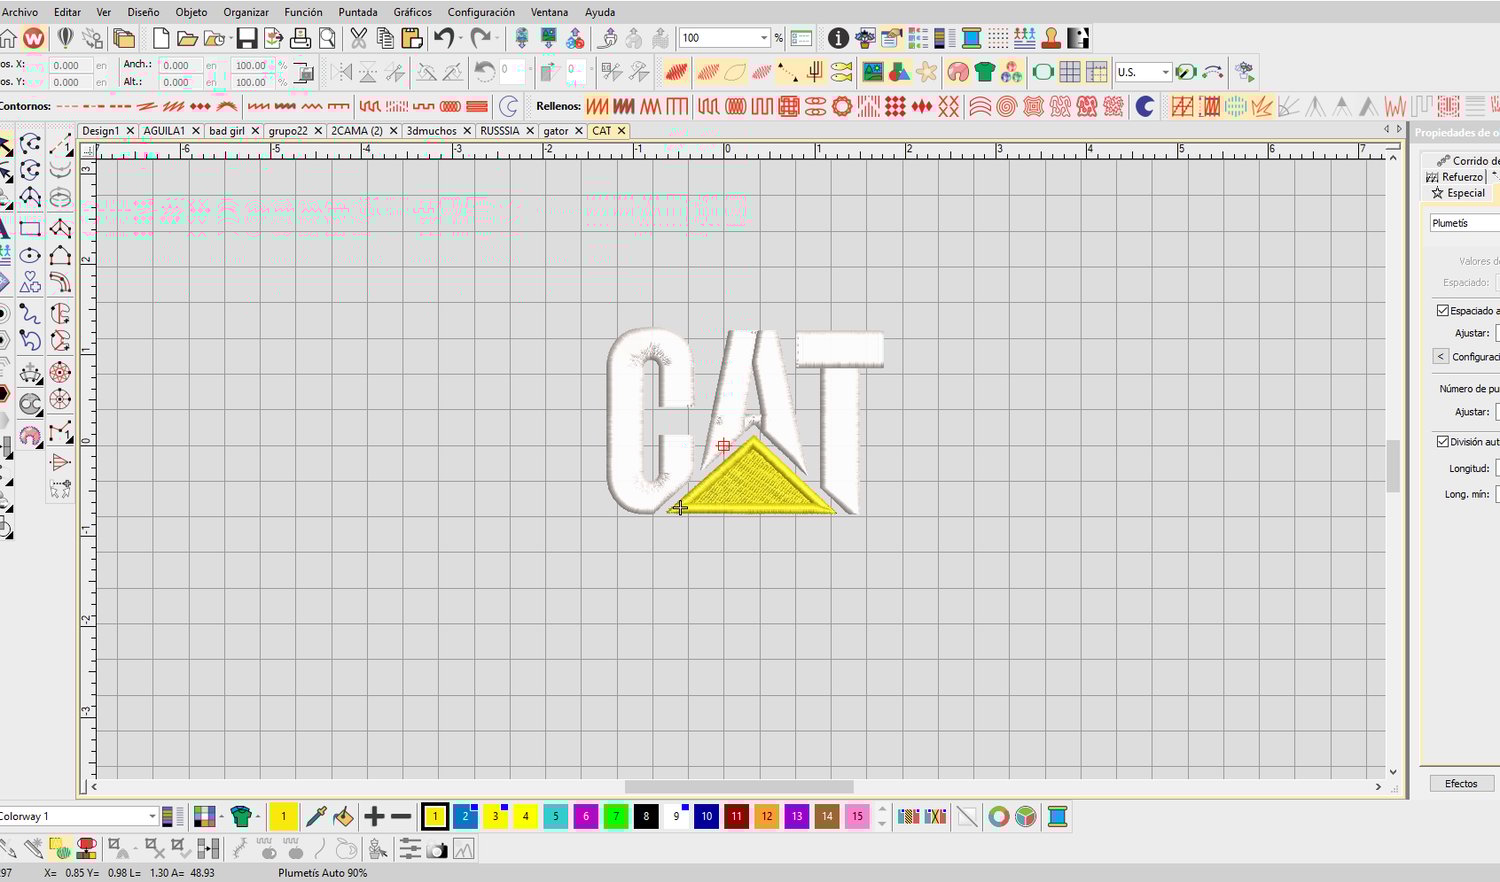Click the Efectos button
This screenshot has height=882, width=1500.
click(x=1460, y=784)
